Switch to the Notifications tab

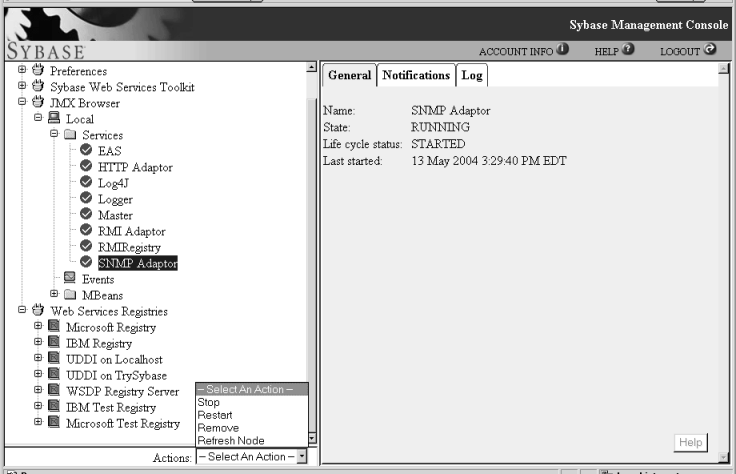pyautogui.click(x=416, y=76)
